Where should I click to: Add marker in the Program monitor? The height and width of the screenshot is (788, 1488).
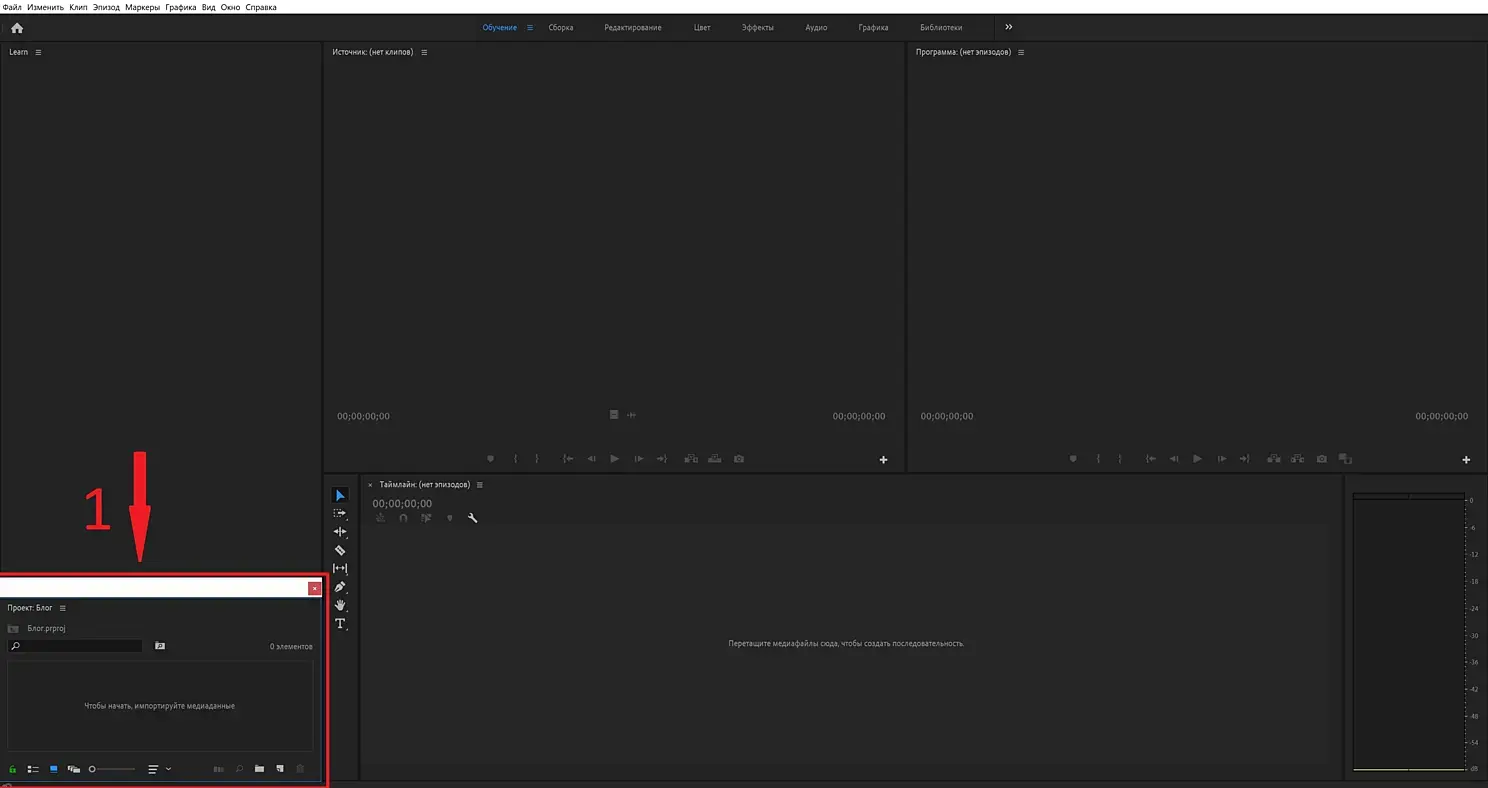click(1073, 459)
